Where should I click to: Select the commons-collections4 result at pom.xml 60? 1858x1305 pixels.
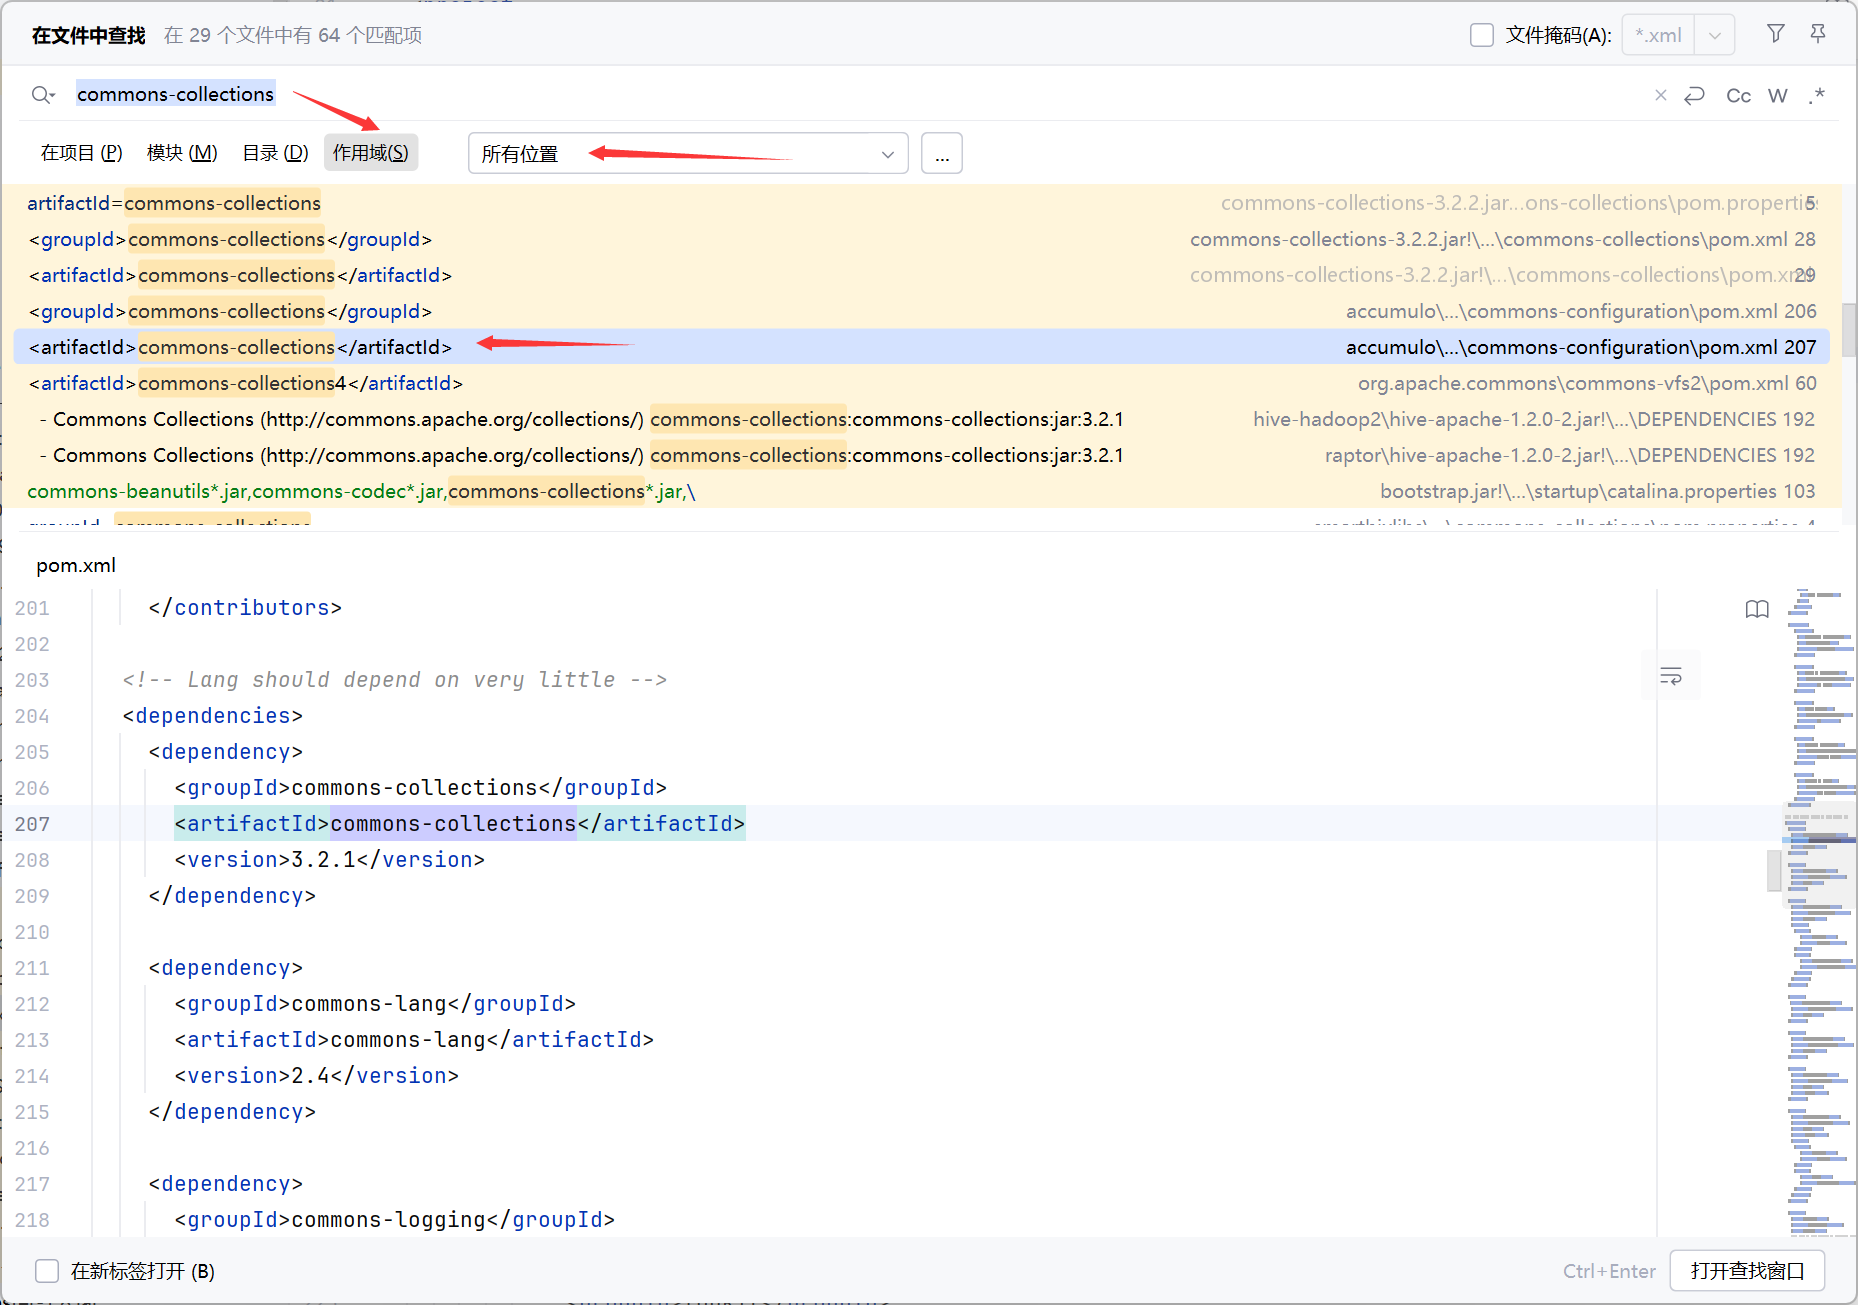pos(922,383)
